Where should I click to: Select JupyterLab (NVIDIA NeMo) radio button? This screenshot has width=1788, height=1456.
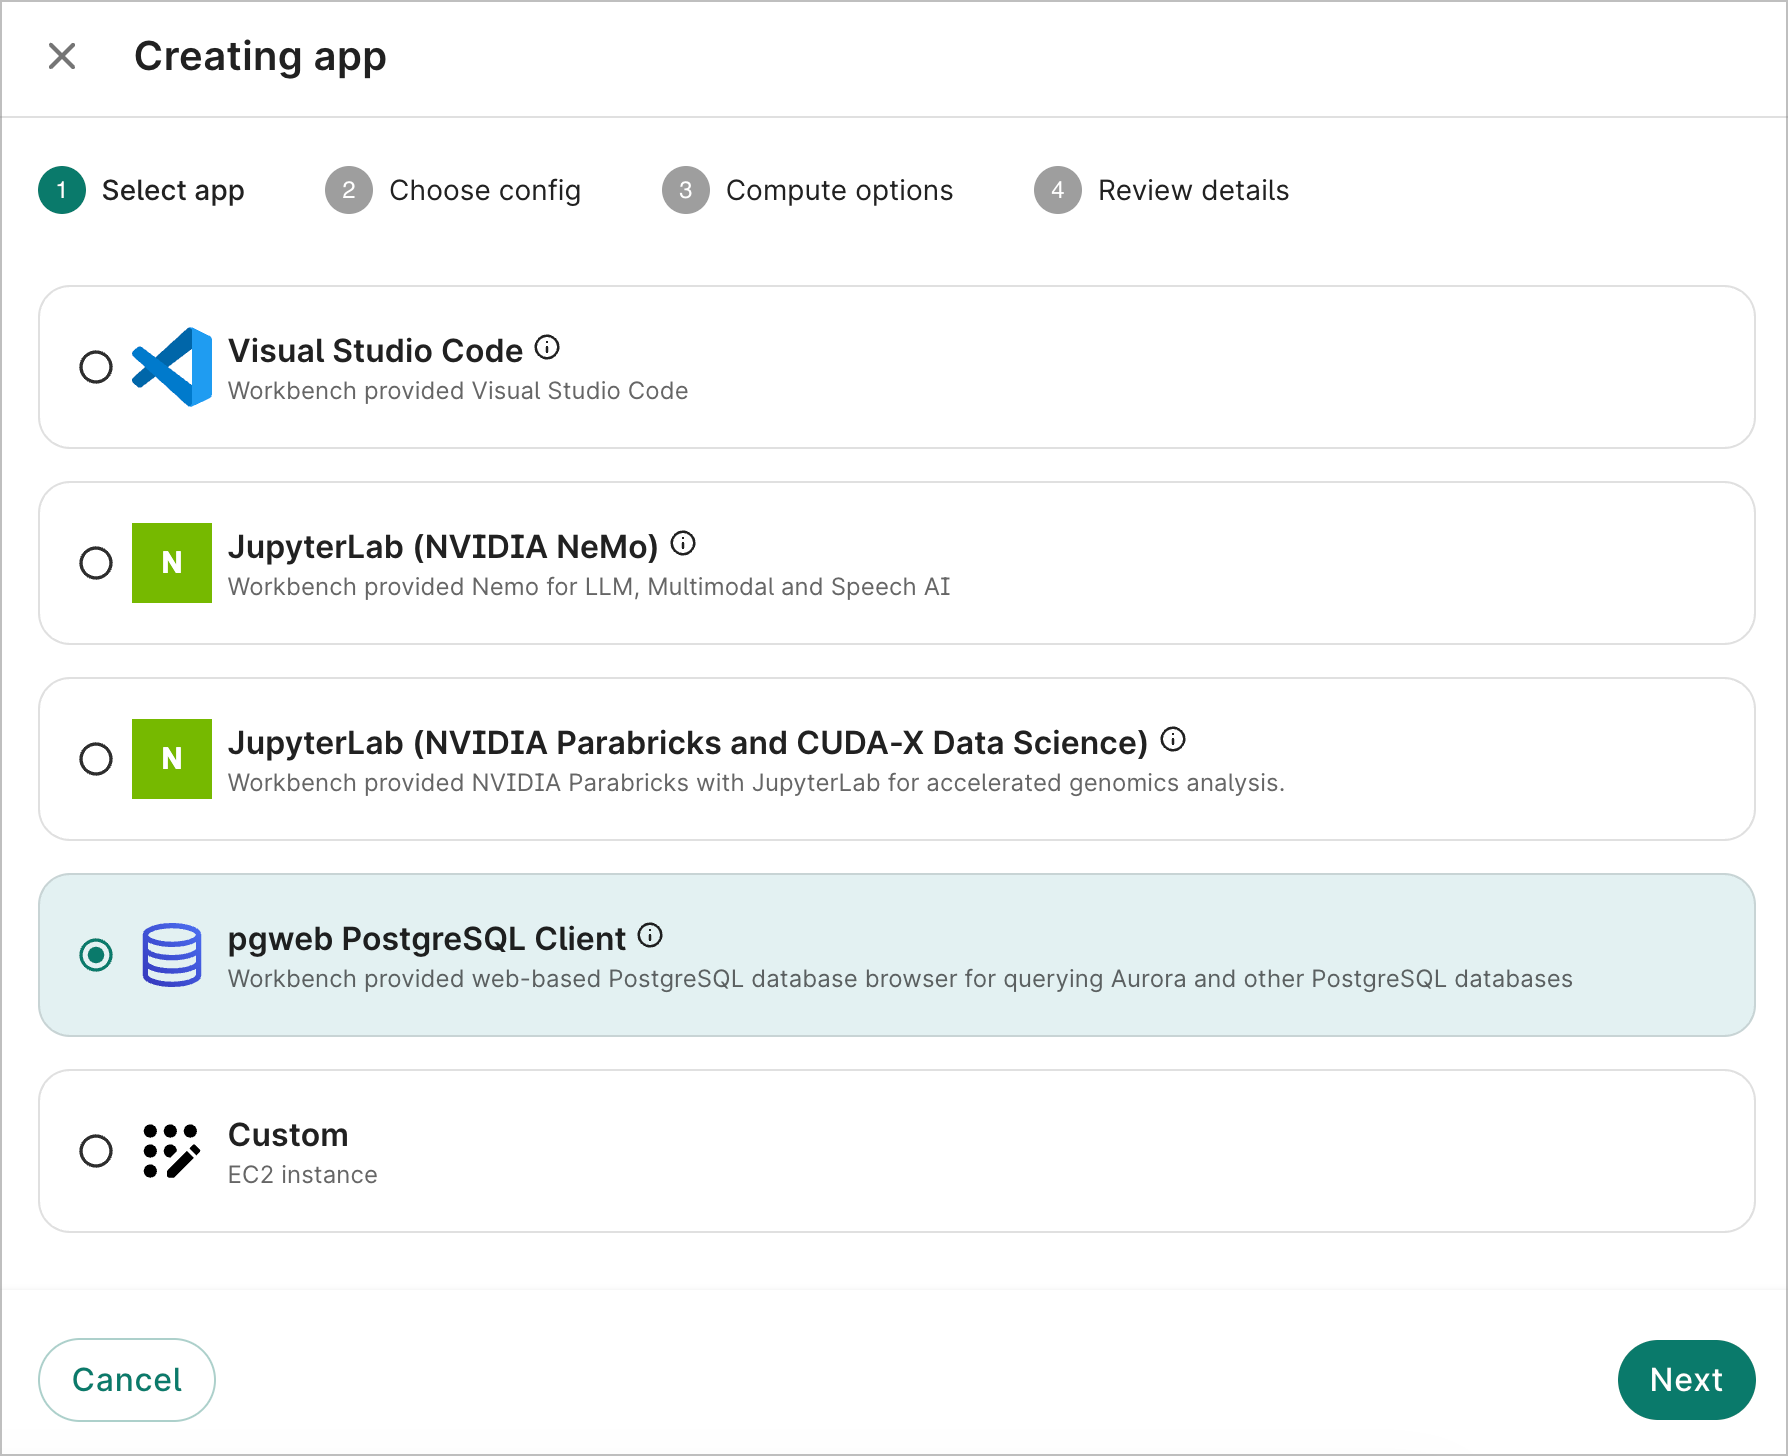96,563
